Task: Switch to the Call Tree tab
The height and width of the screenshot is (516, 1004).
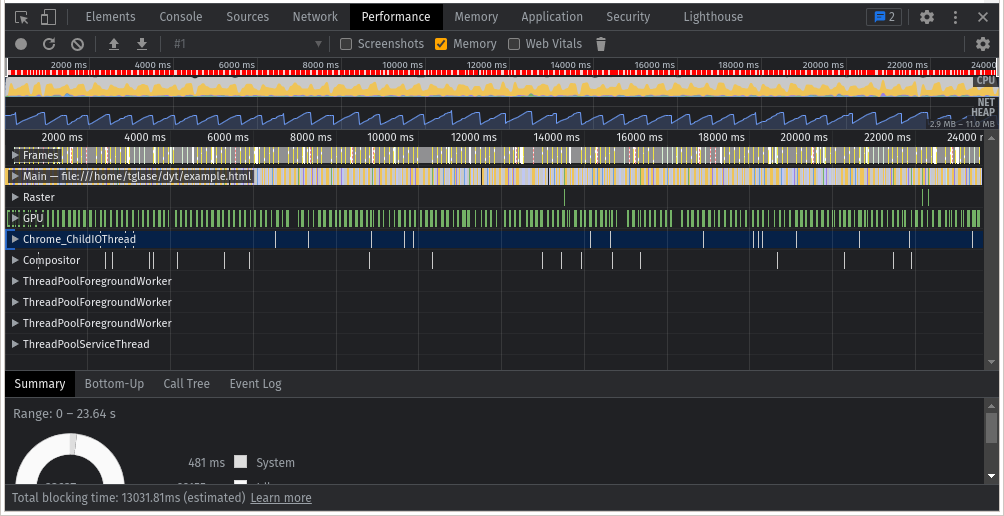Action: click(x=186, y=384)
